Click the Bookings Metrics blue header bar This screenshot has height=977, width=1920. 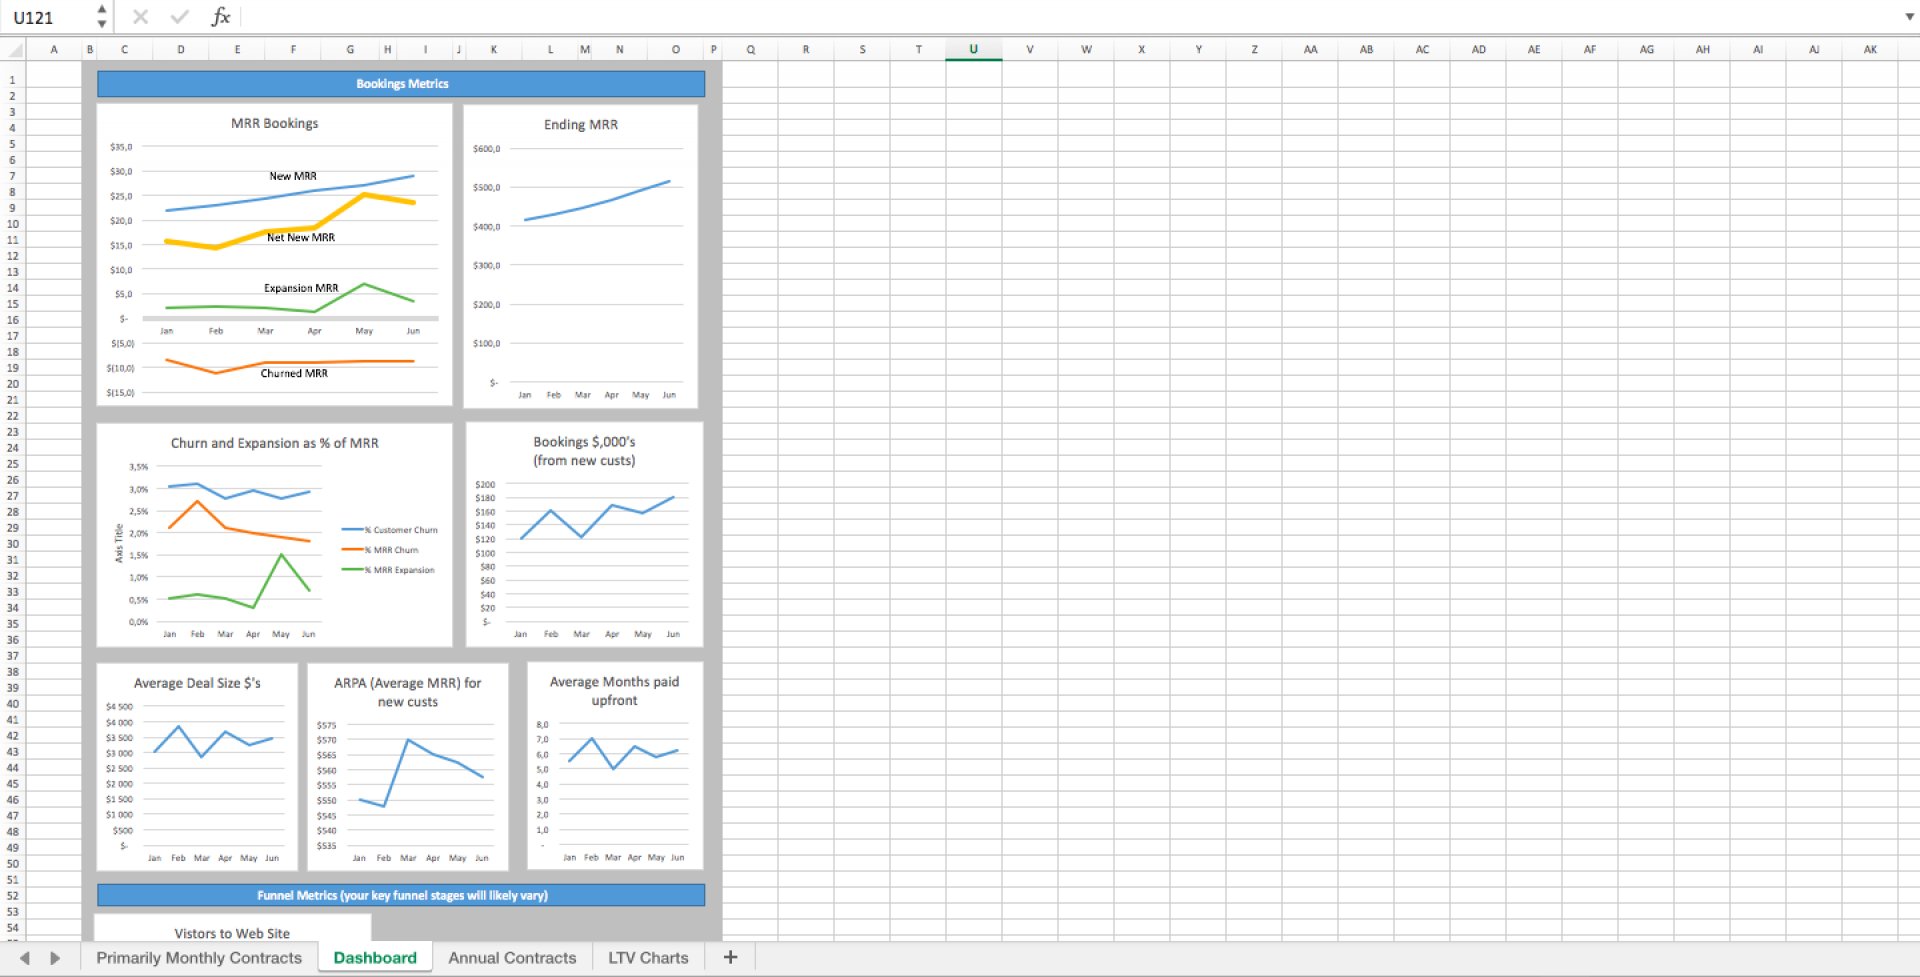401,84
